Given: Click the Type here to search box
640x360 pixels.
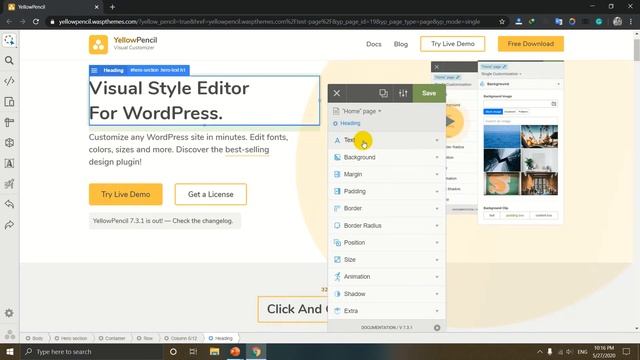Looking at the screenshot, I should 92,351.
